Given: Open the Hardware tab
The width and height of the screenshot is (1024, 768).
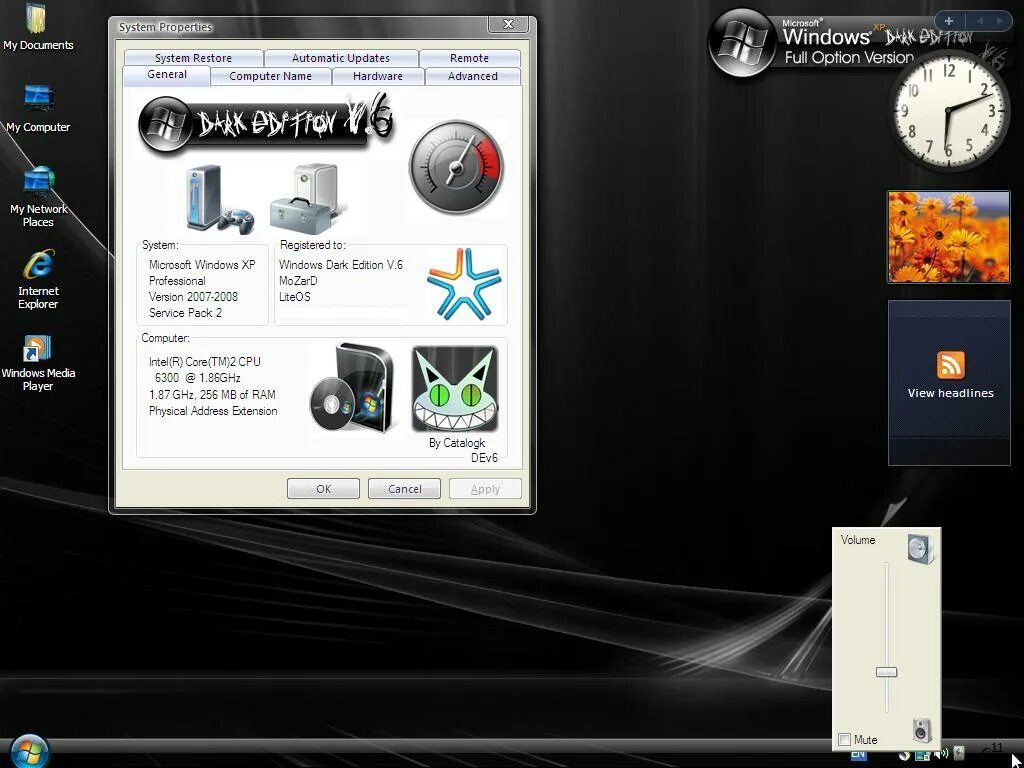Looking at the screenshot, I should point(378,76).
